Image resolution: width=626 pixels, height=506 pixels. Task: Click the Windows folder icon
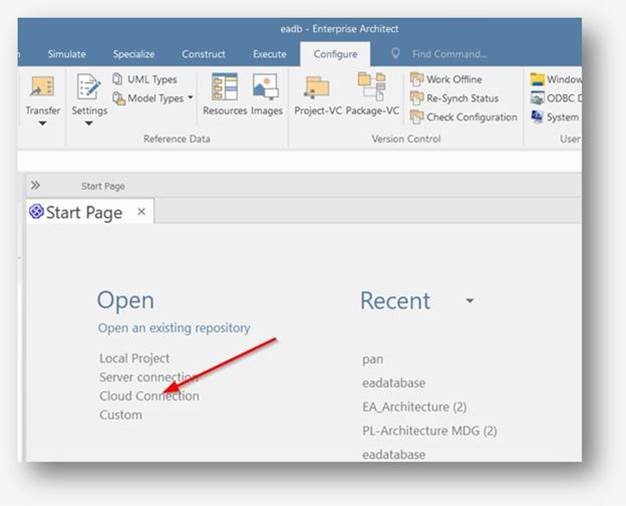click(x=537, y=79)
